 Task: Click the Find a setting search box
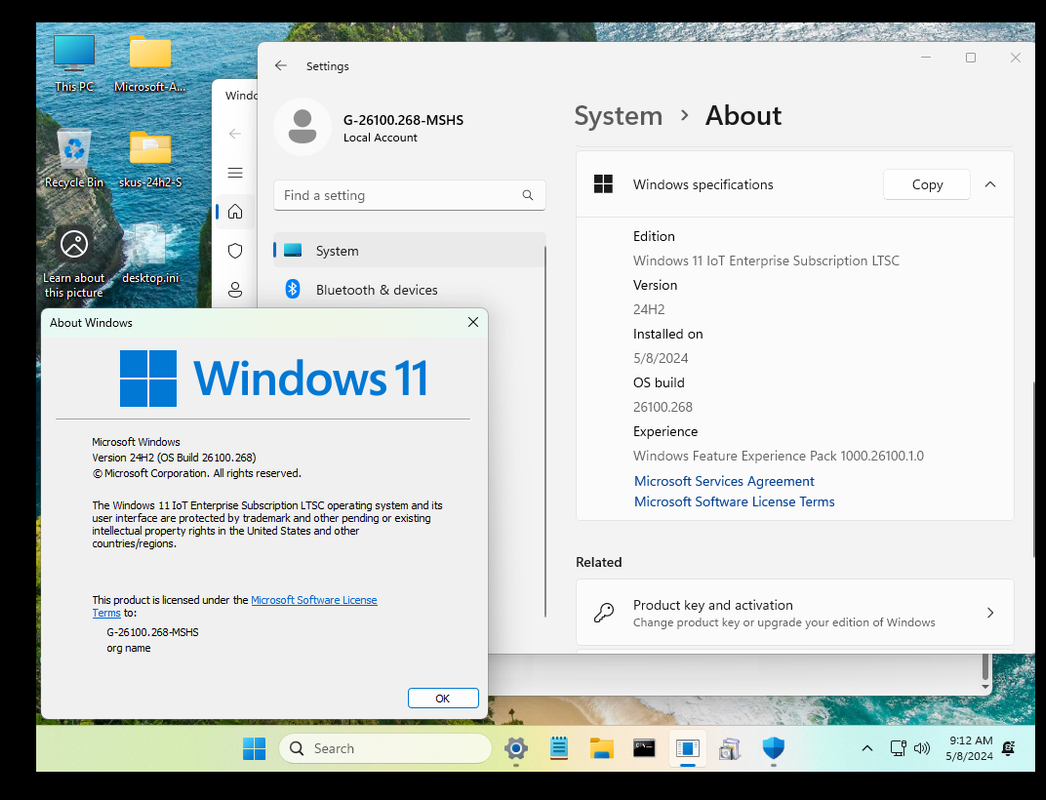click(410, 195)
